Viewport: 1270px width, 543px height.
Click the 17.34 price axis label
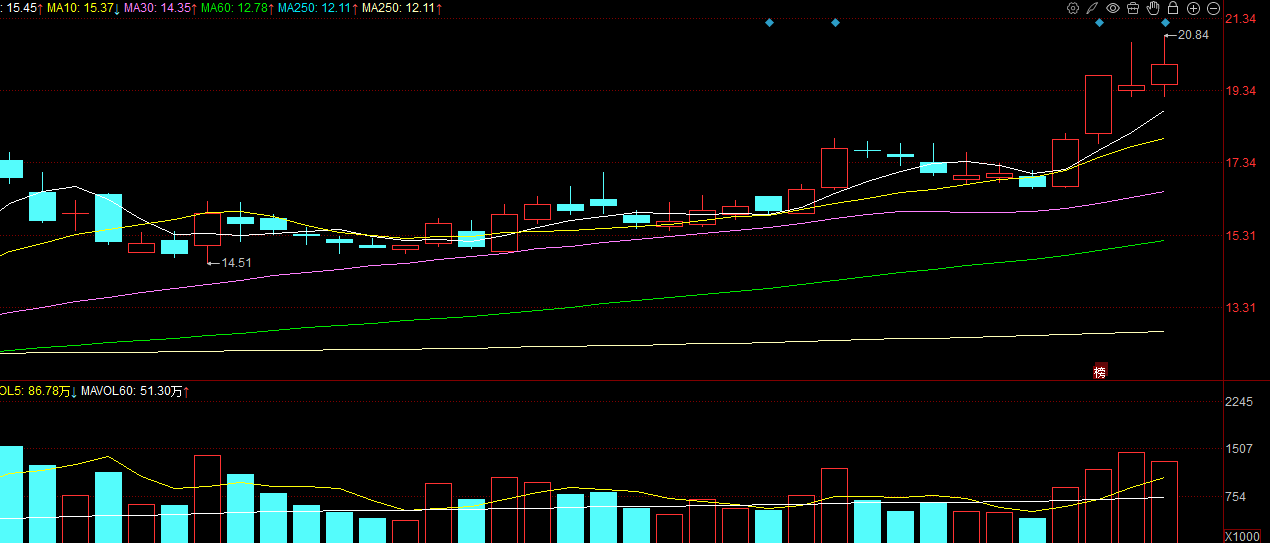coord(1243,162)
